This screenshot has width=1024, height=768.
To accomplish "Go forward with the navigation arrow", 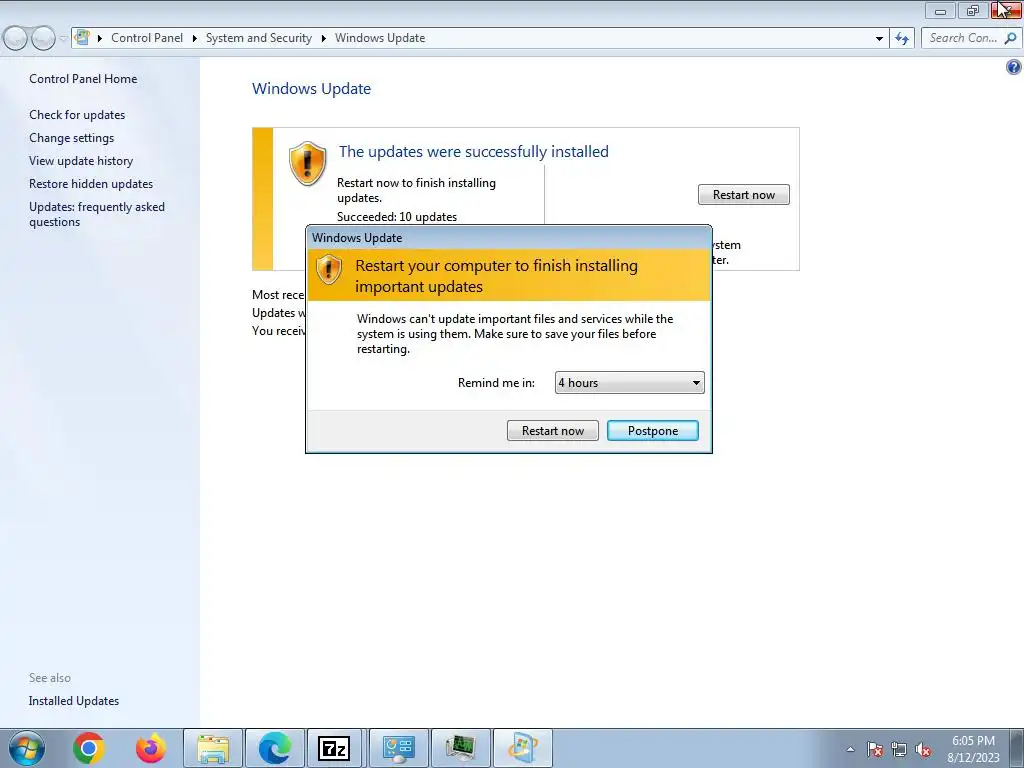I will click(x=43, y=38).
